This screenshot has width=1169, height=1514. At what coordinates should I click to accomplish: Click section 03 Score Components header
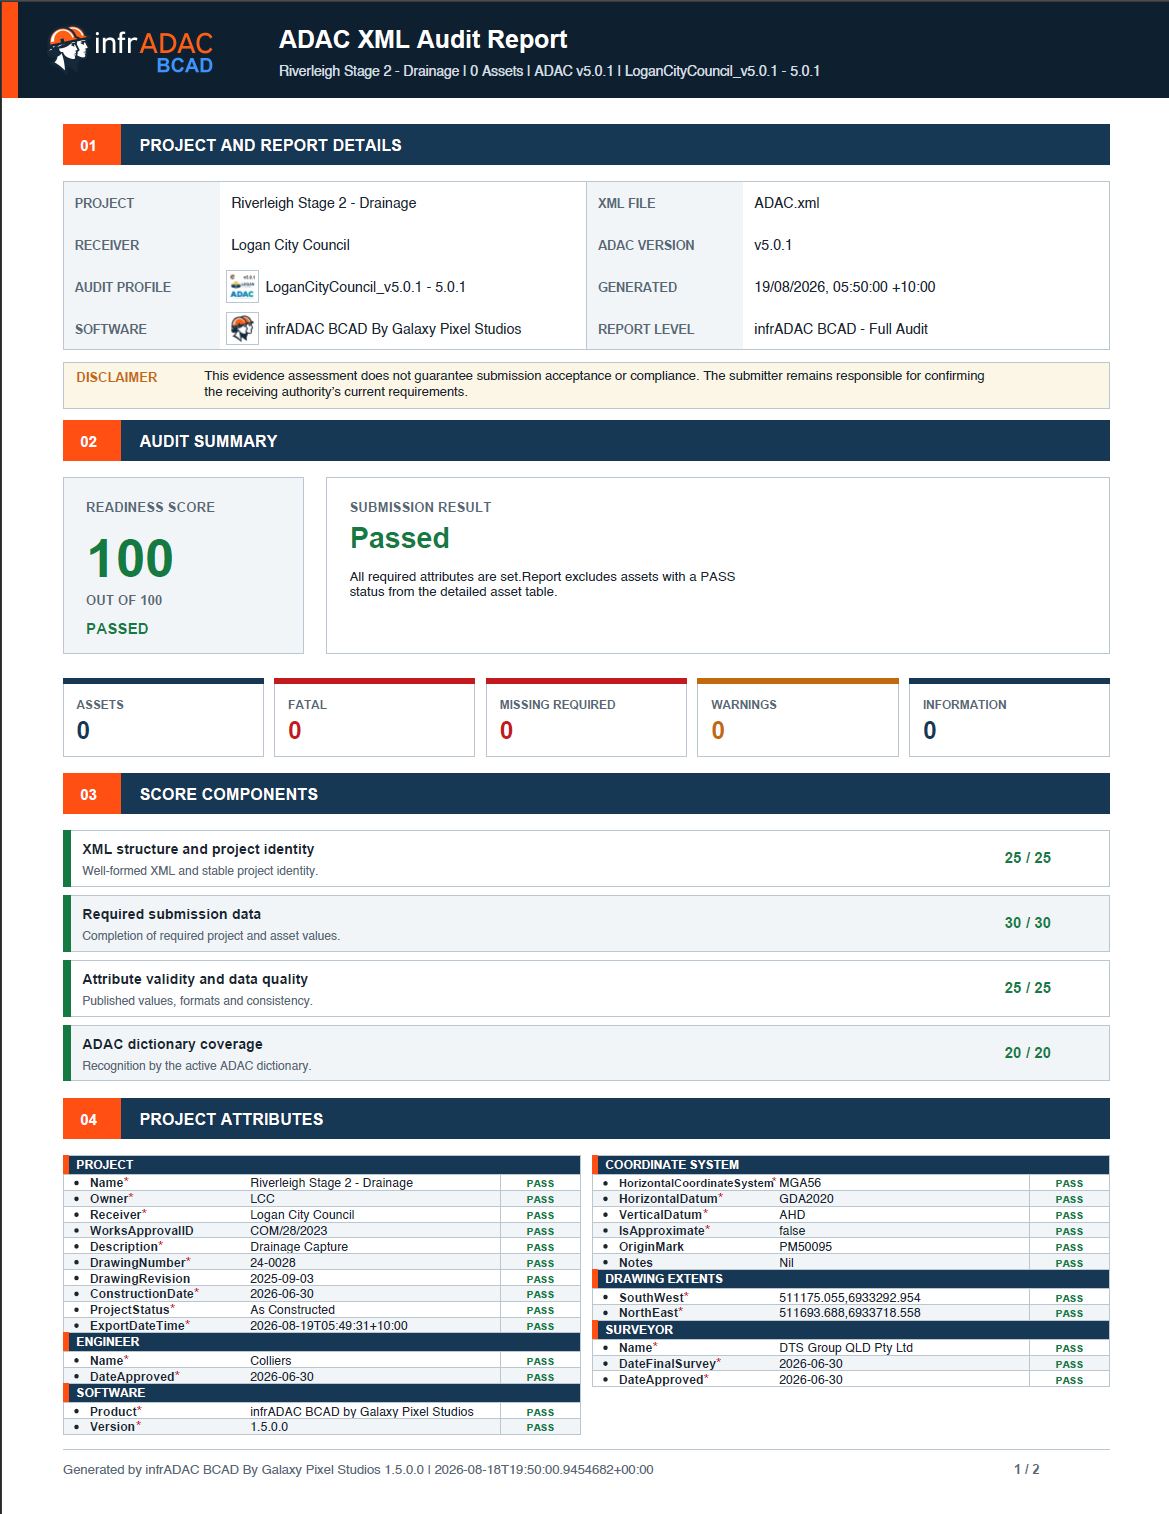586,794
